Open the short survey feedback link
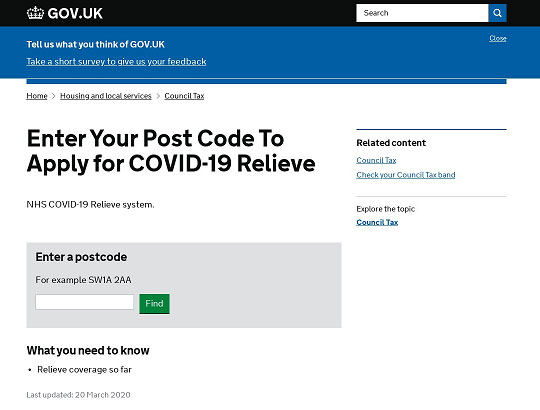Viewport: 540px width, 410px height. pyautogui.click(x=116, y=62)
